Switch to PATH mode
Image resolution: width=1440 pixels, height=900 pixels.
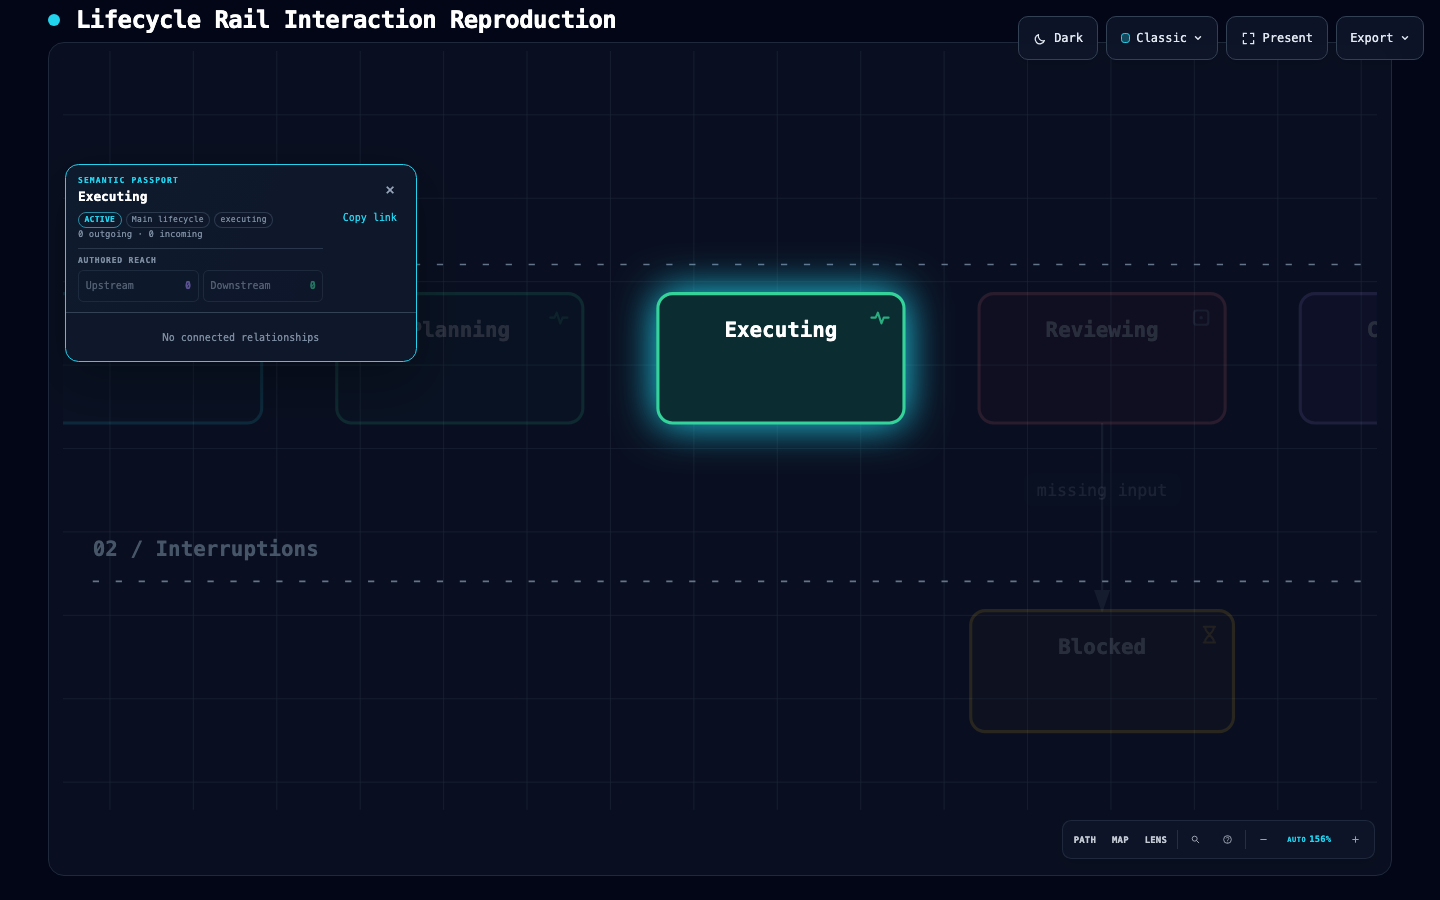pos(1085,840)
